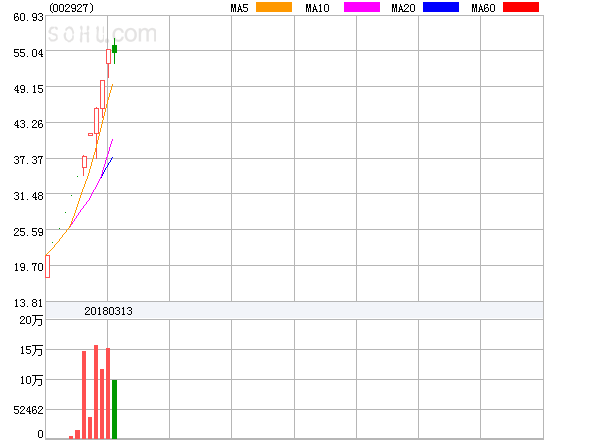
Task: Click the magenta MA10 legend swatch
Action: [x=362, y=7]
